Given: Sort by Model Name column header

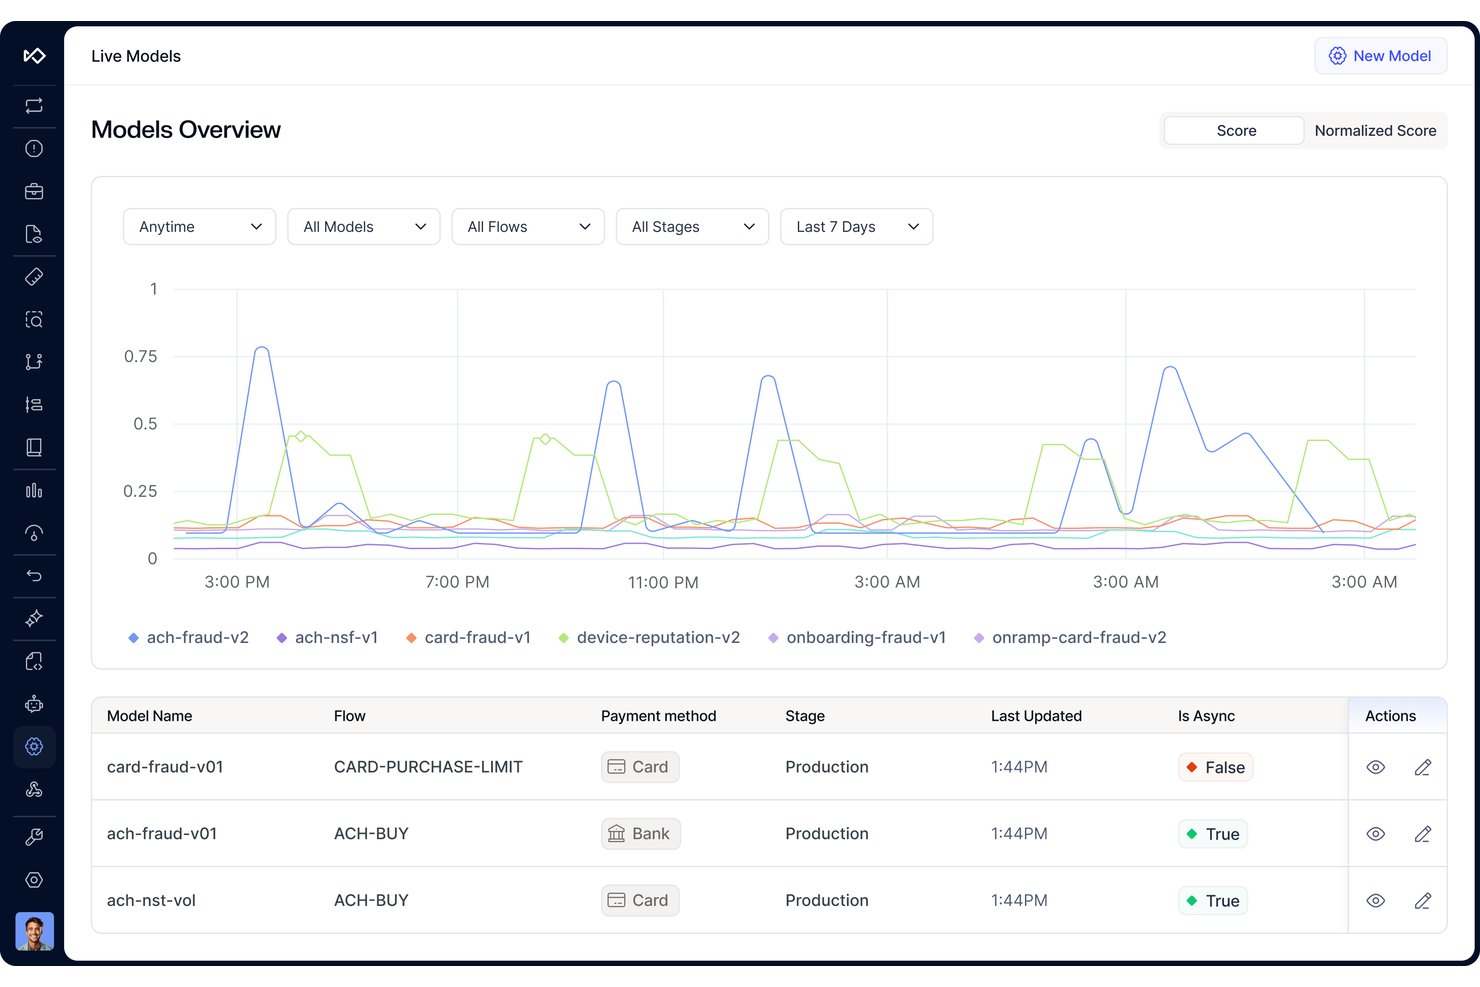Looking at the screenshot, I should (150, 716).
